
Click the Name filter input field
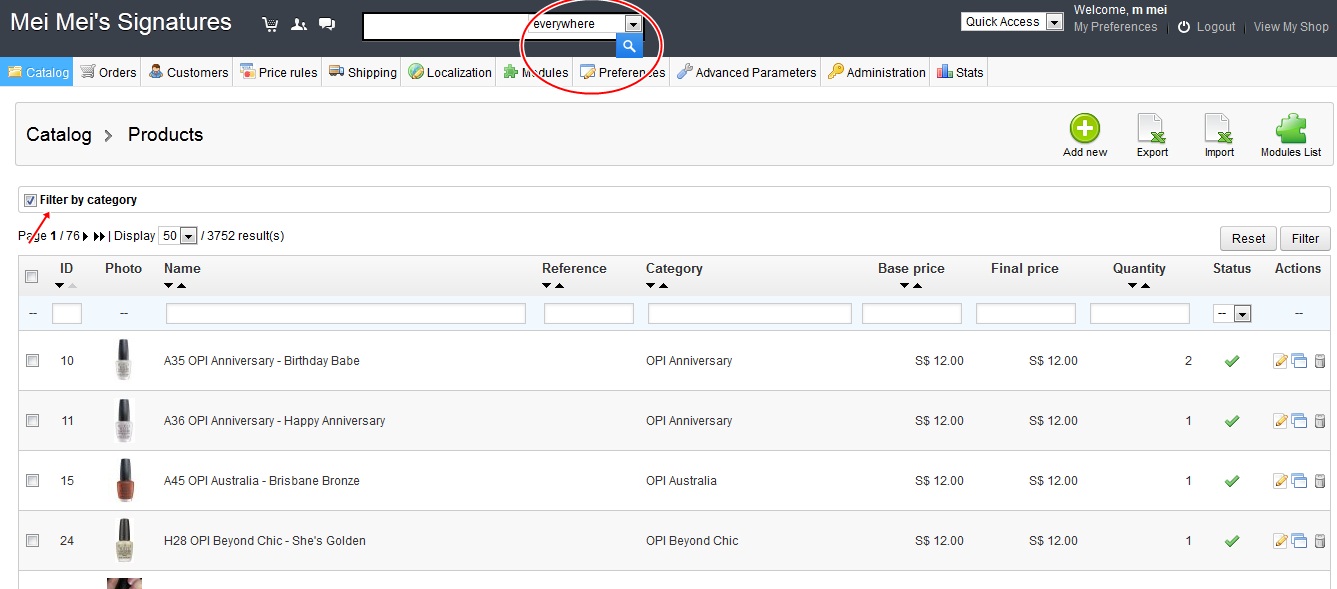[x=346, y=314]
